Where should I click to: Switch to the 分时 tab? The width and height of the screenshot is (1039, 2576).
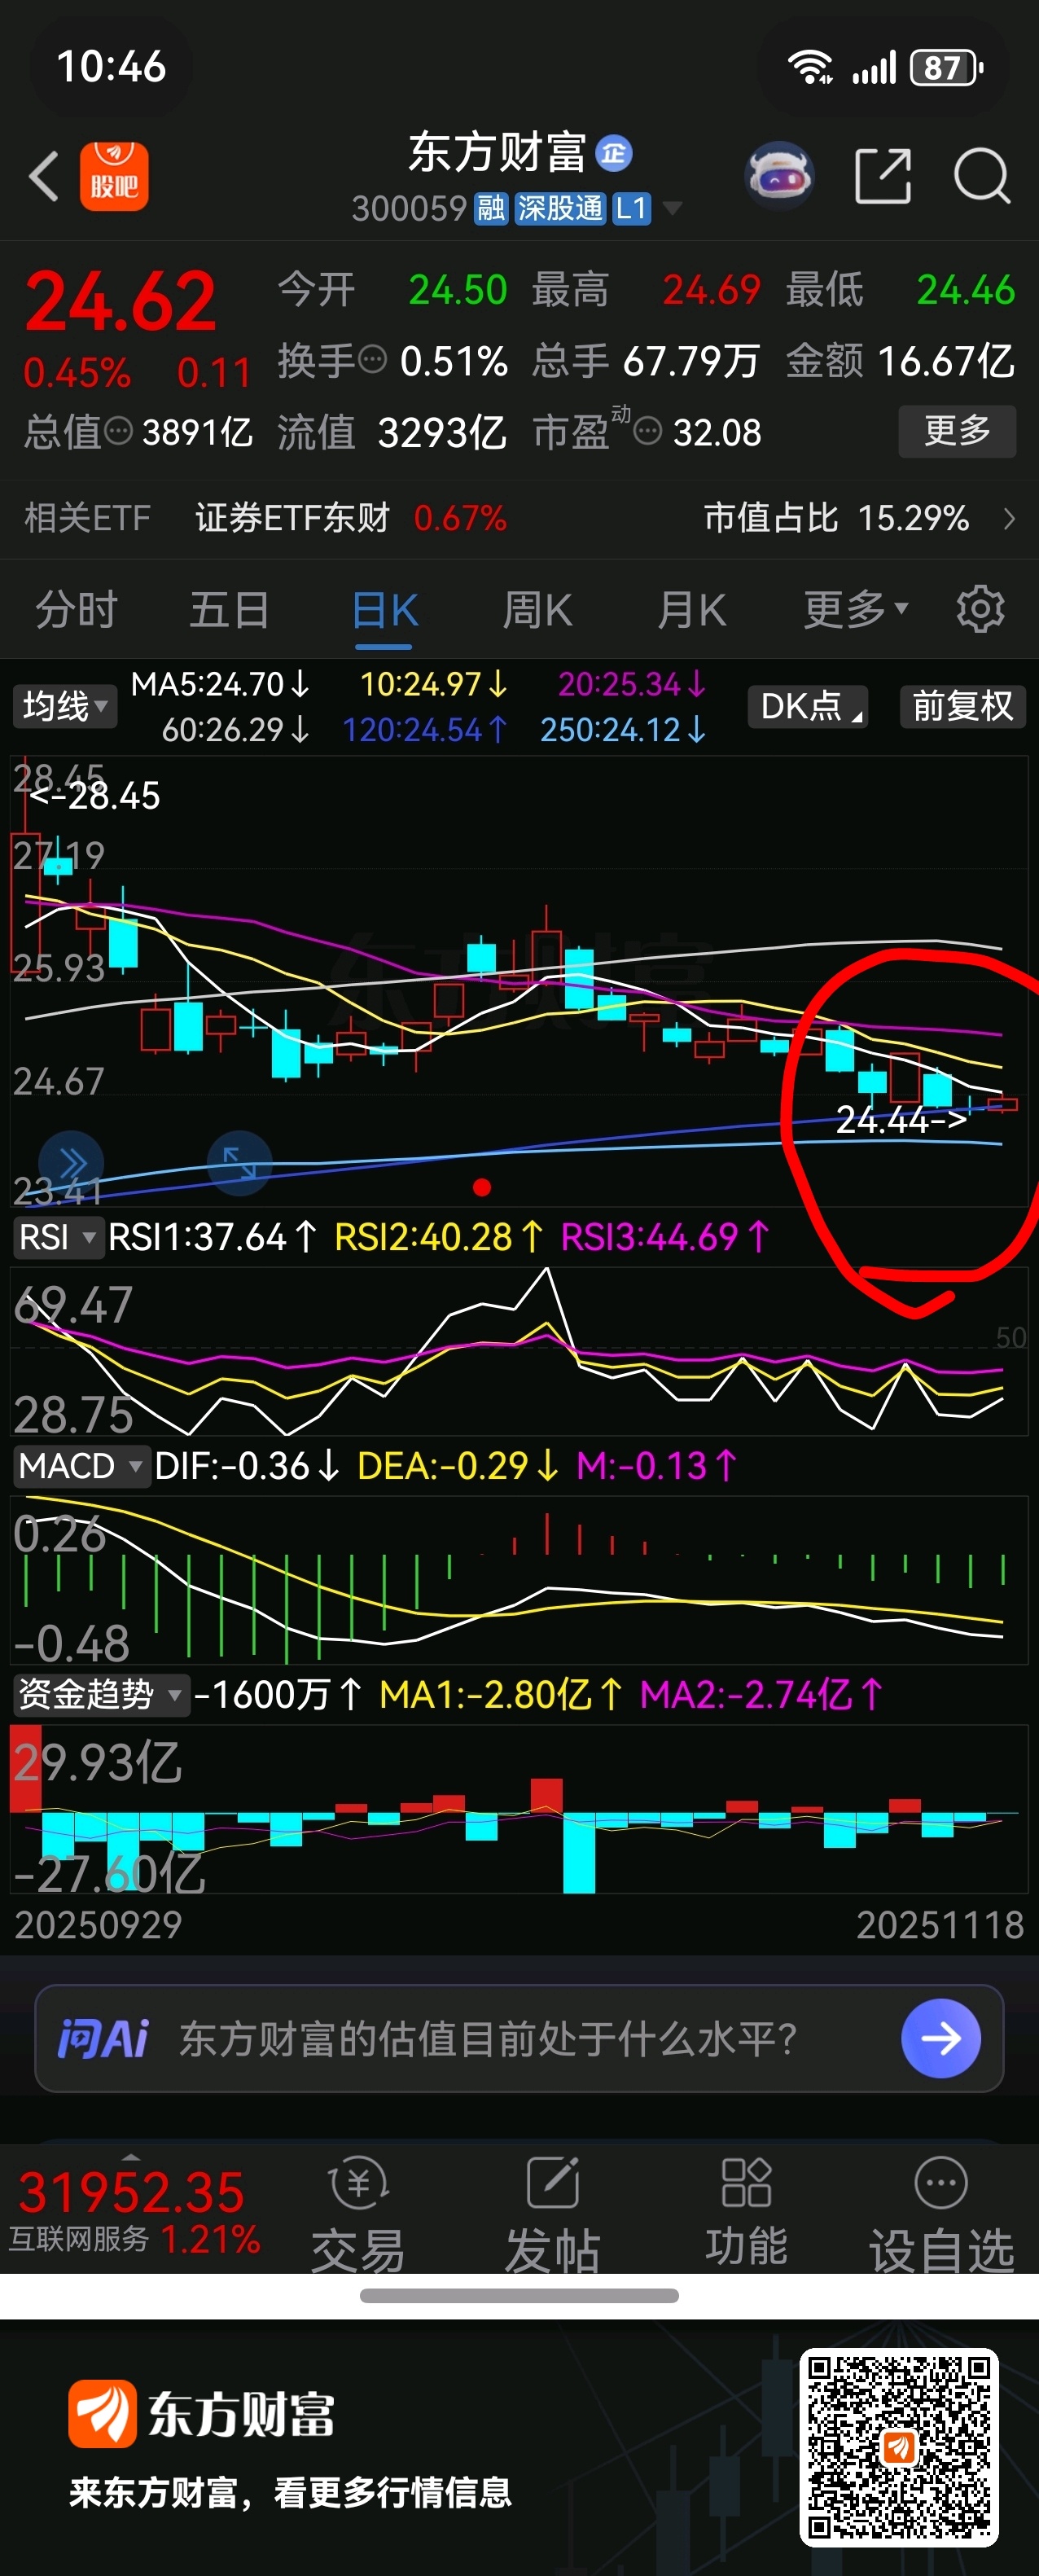pos(76,609)
